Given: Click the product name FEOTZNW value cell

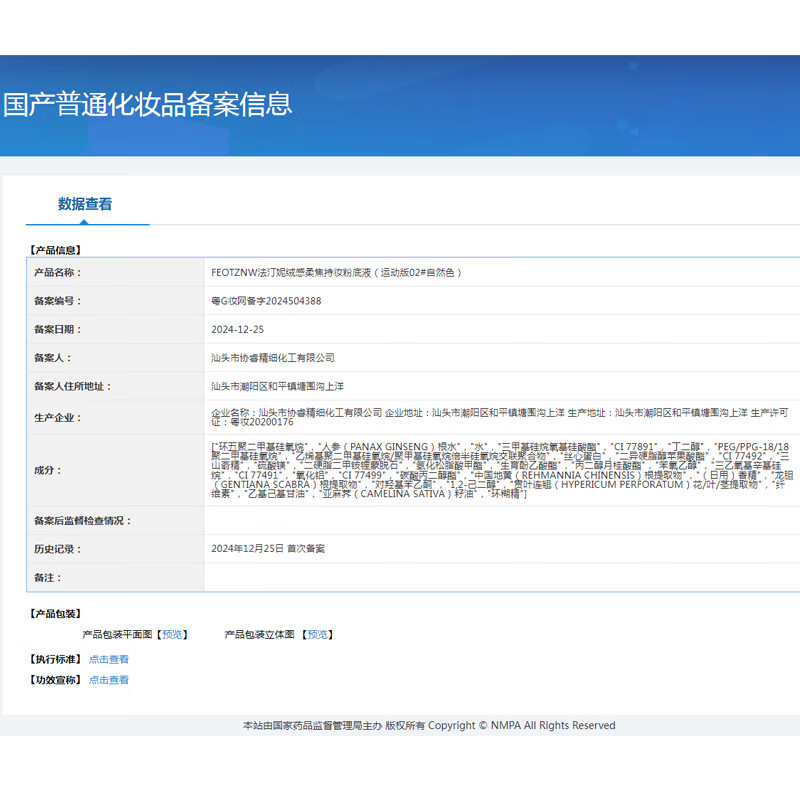Looking at the screenshot, I should [336, 272].
